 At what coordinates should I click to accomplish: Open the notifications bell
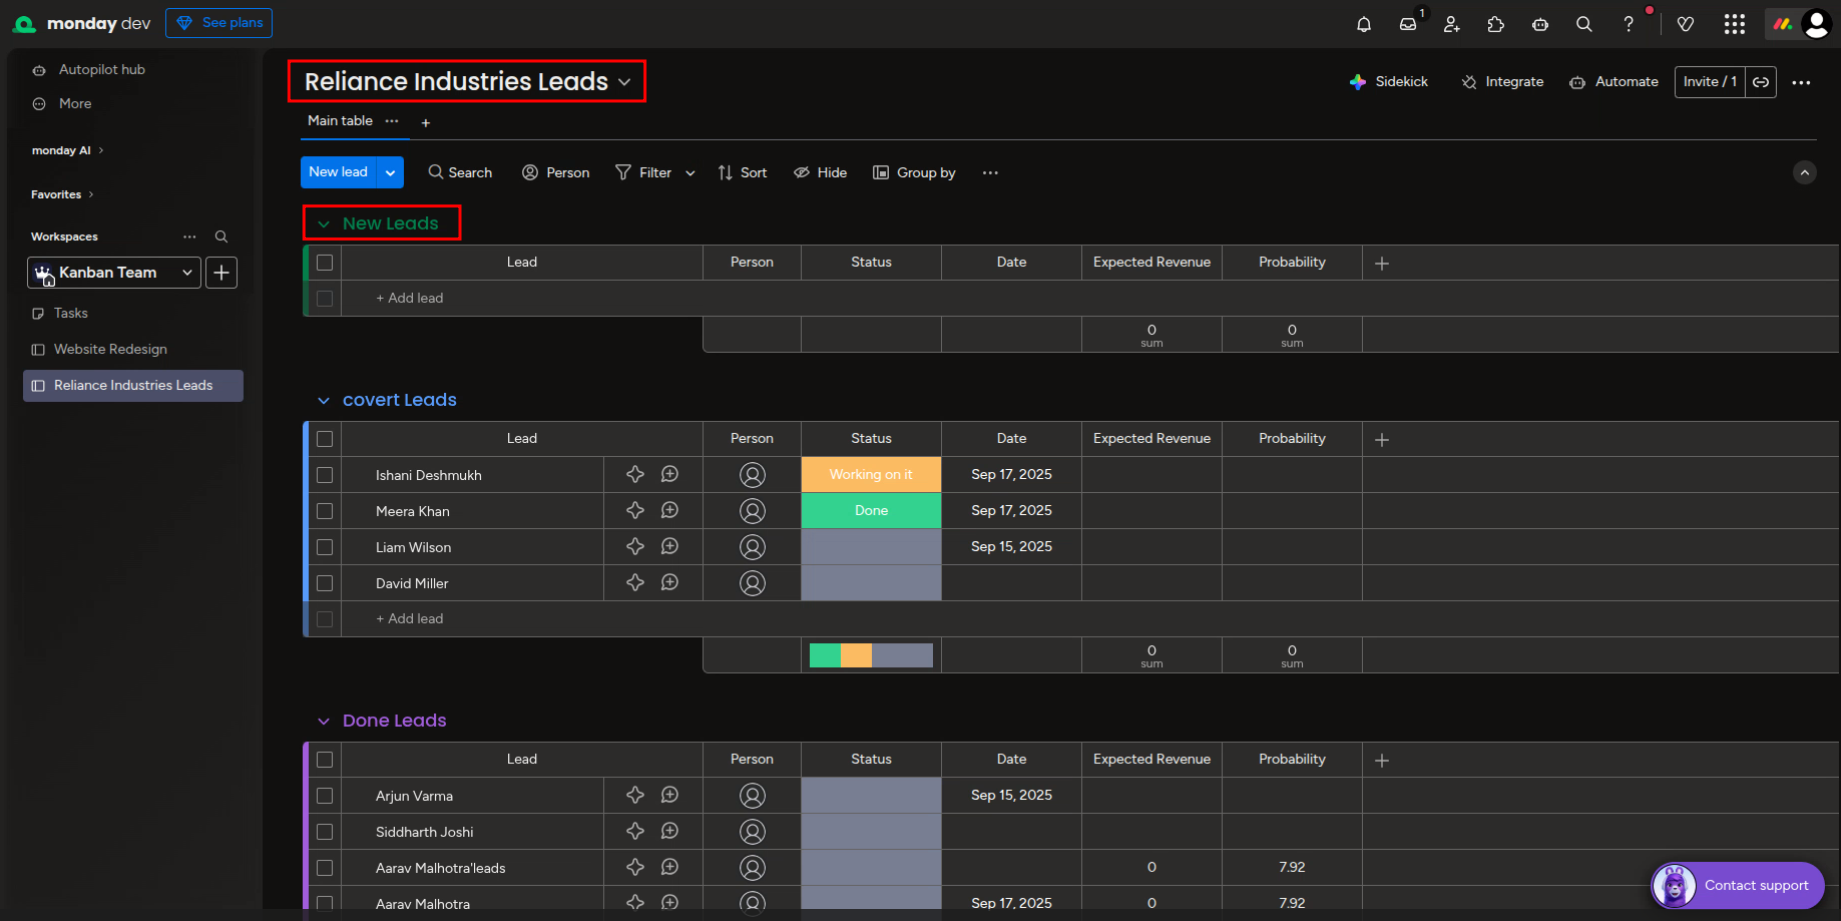point(1363,24)
